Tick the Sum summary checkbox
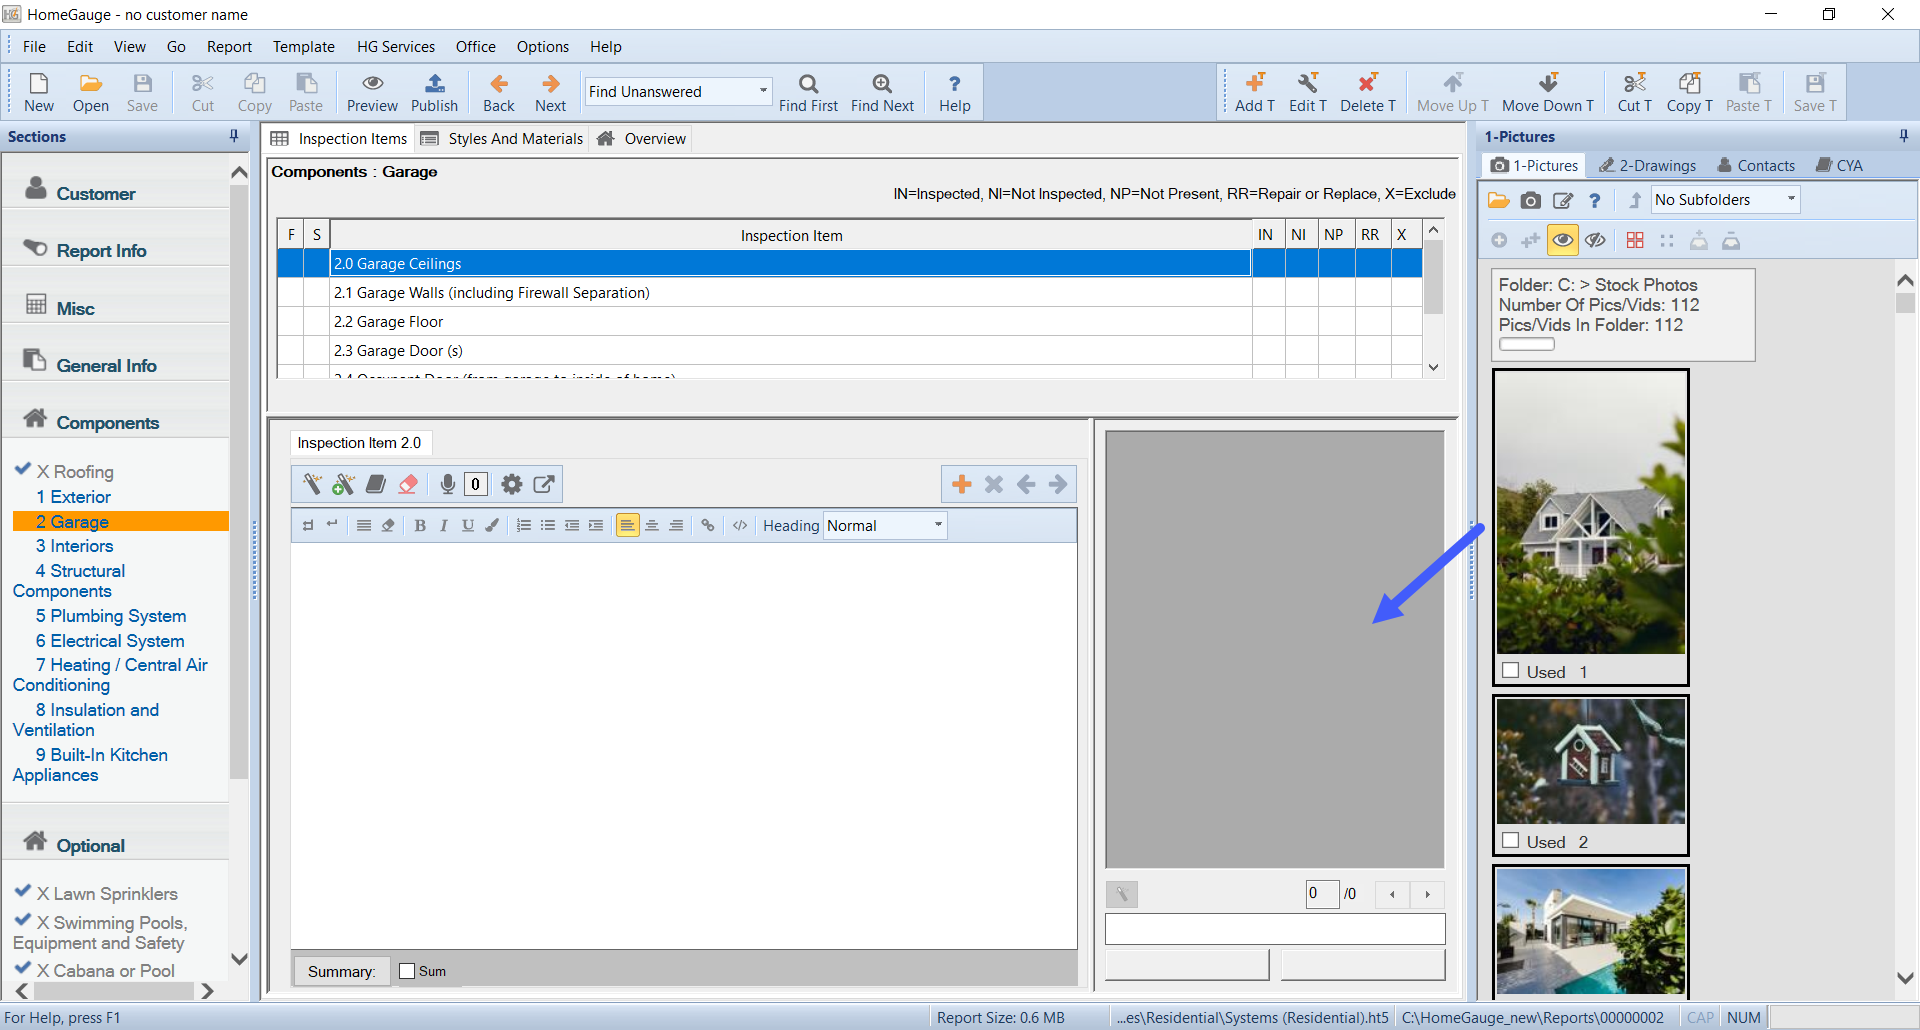The height and width of the screenshot is (1030, 1920). click(x=407, y=971)
